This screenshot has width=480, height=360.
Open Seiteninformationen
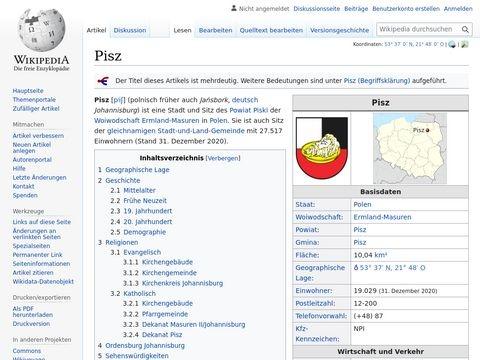click(41, 264)
